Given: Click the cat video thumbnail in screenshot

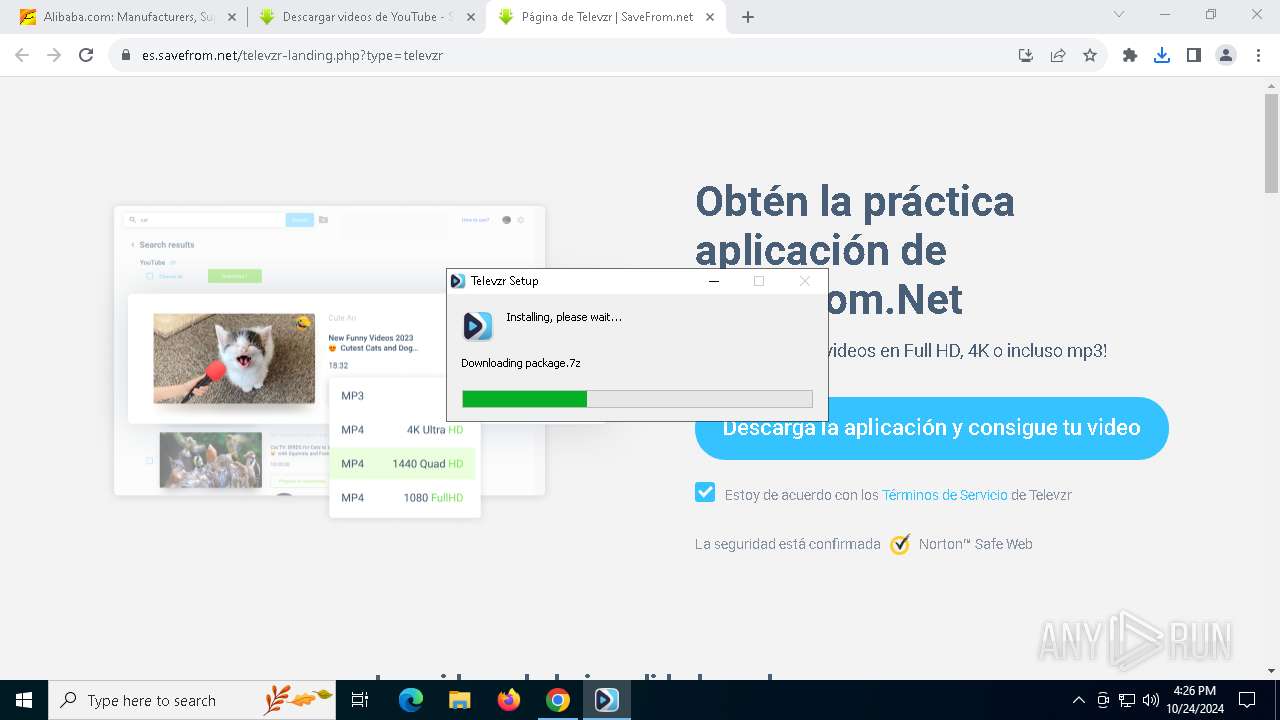Looking at the screenshot, I should tap(234, 359).
